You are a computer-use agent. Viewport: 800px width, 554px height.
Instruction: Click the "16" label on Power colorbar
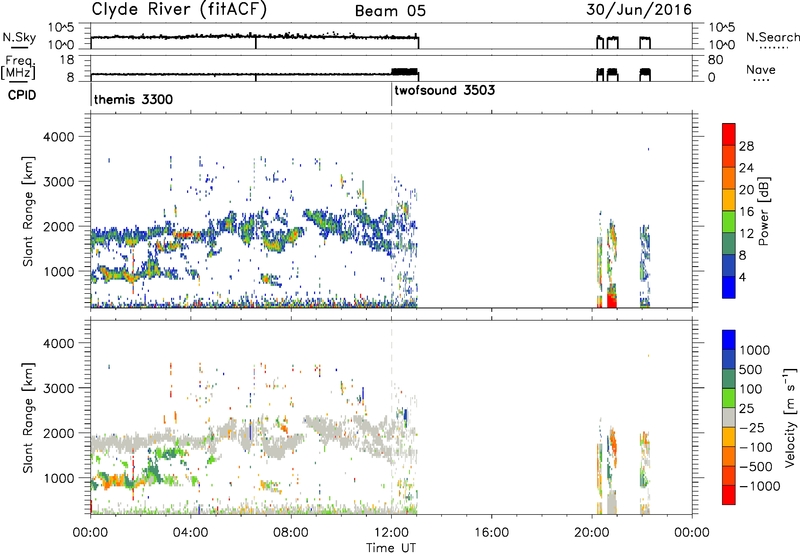tap(746, 212)
